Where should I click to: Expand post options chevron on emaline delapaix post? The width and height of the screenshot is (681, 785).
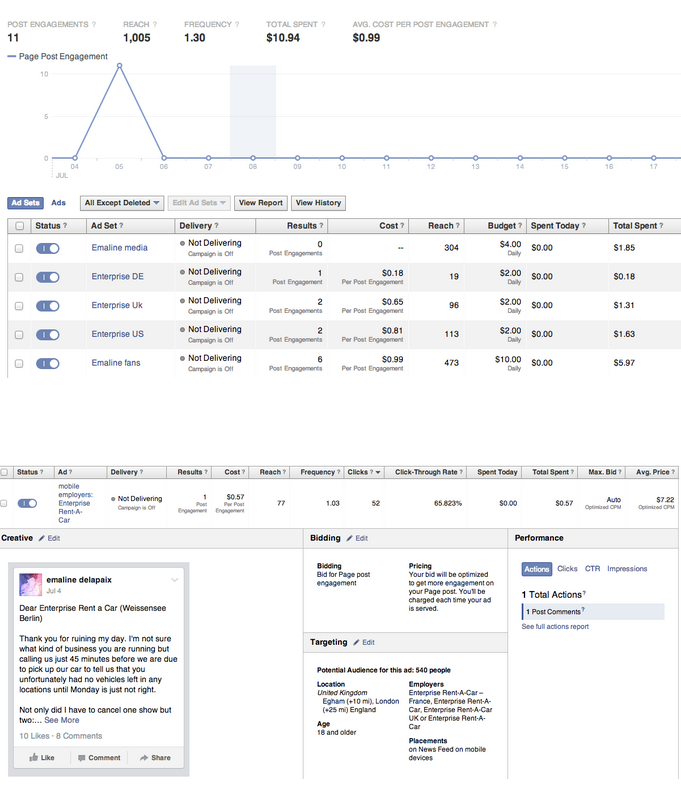[x=174, y=580]
